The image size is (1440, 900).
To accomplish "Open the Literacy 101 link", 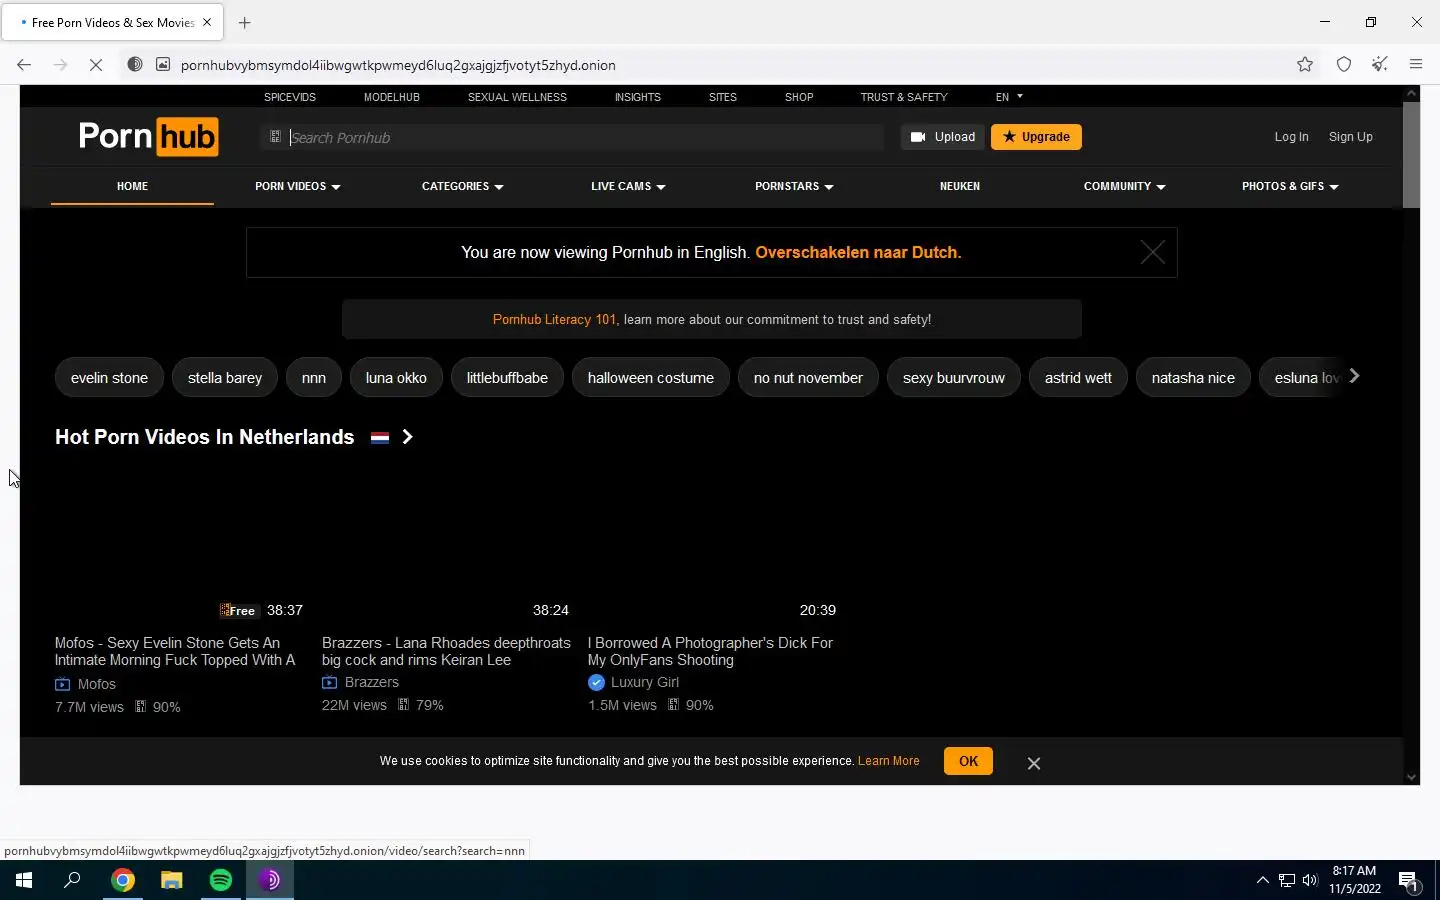I will [554, 320].
